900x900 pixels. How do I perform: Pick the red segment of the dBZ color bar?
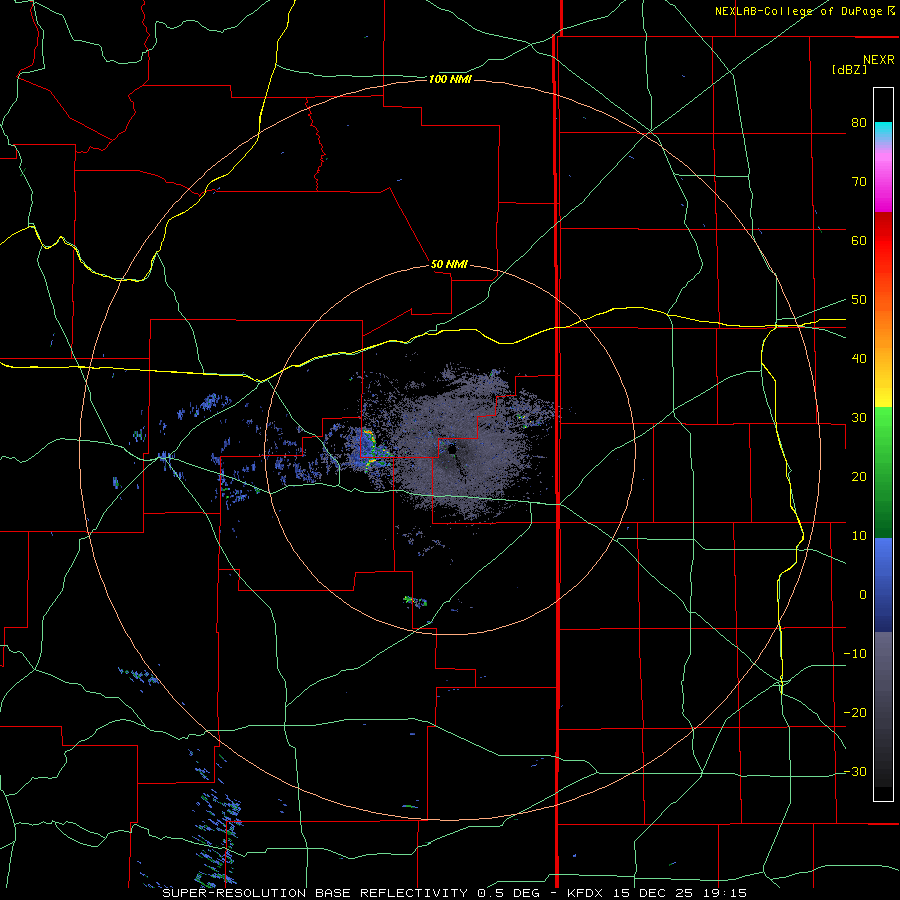883,241
